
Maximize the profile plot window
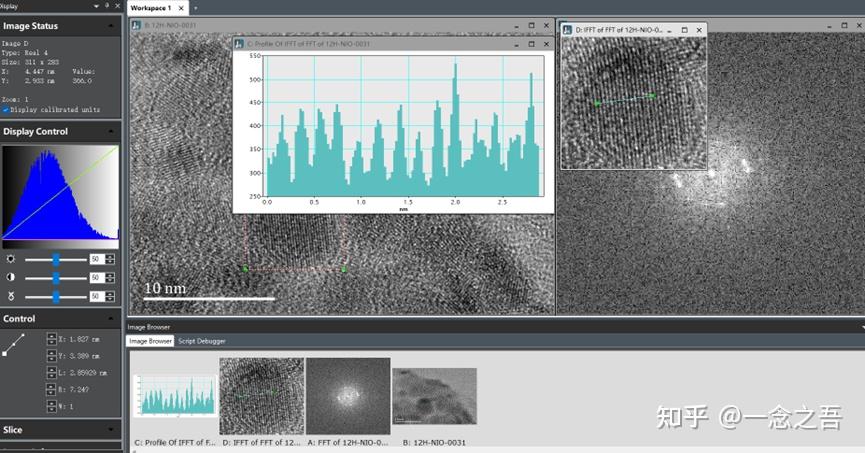pos(530,44)
